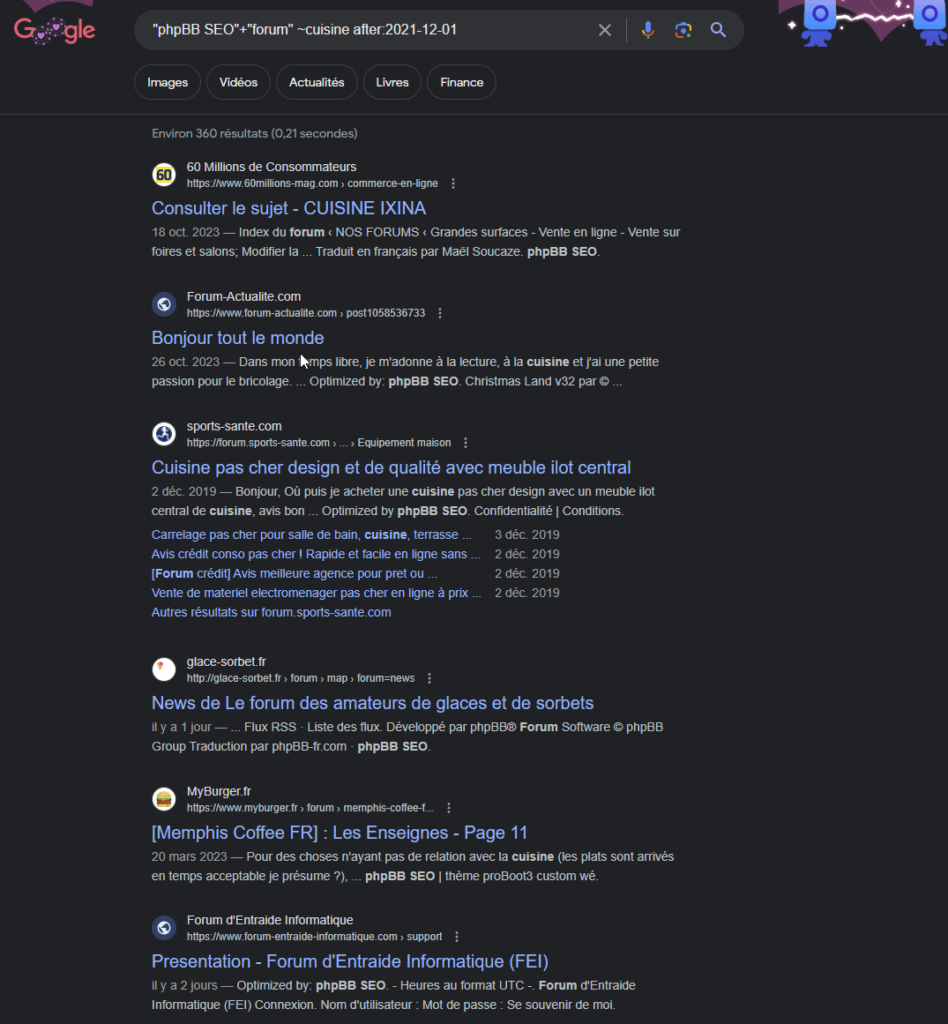This screenshot has height=1024, width=948.
Task: Select the Finance filter chip
Action: point(462,82)
